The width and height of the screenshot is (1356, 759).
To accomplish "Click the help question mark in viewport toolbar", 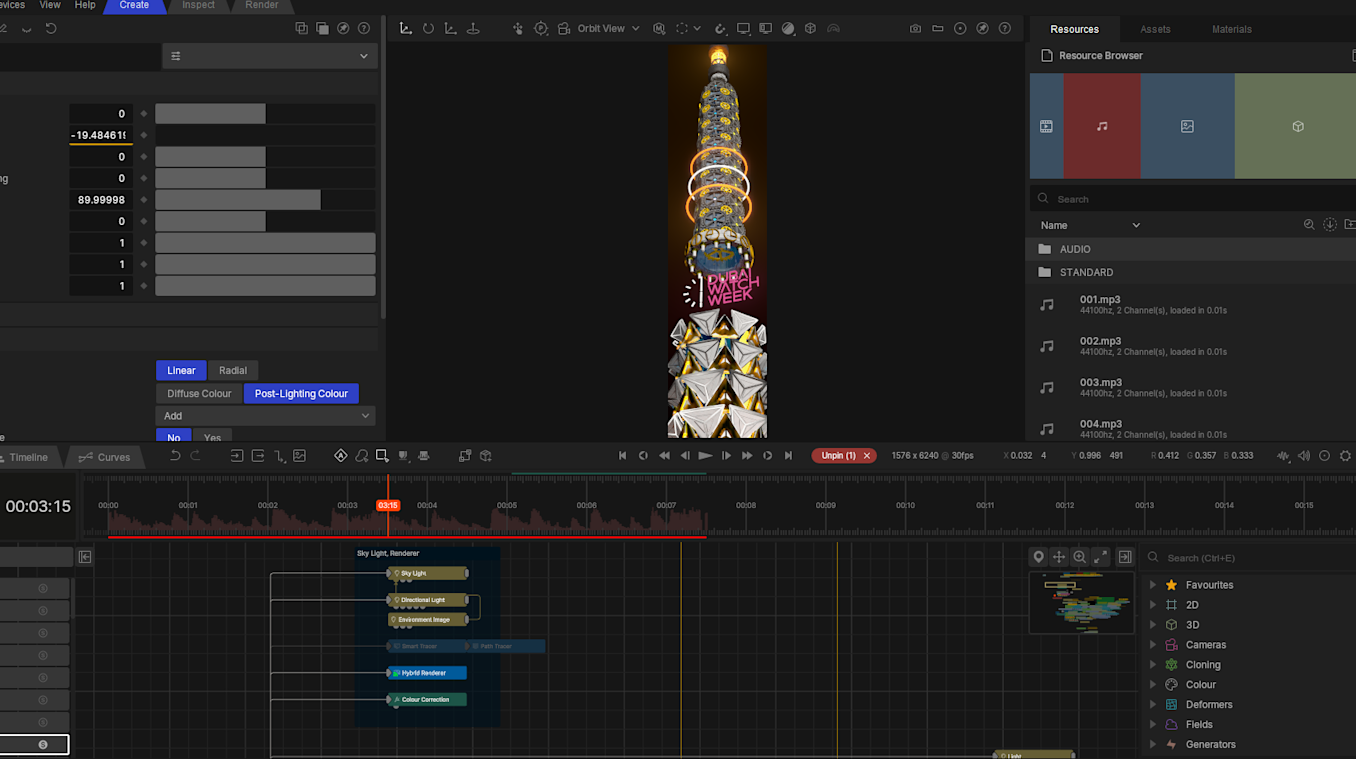I will [x=1004, y=29].
